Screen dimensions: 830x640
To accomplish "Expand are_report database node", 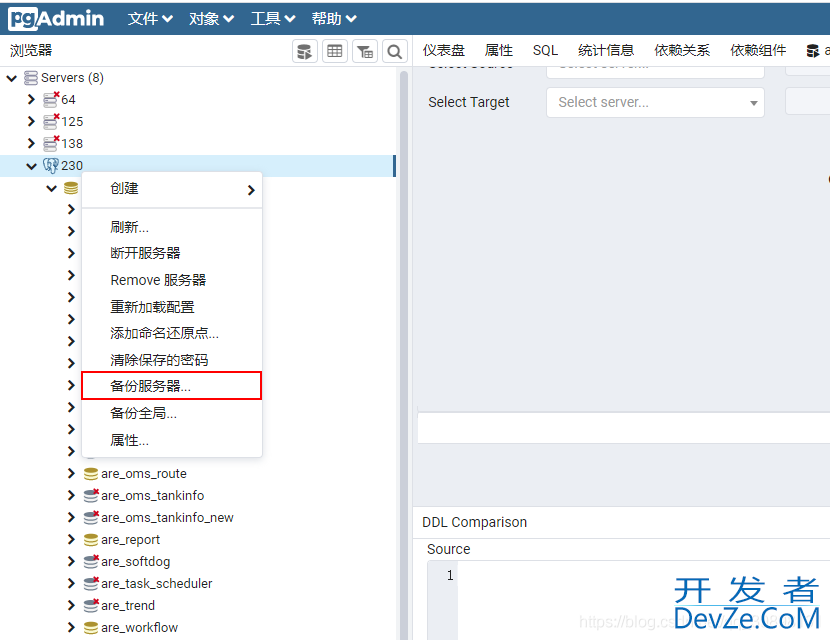I will click(71, 539).
